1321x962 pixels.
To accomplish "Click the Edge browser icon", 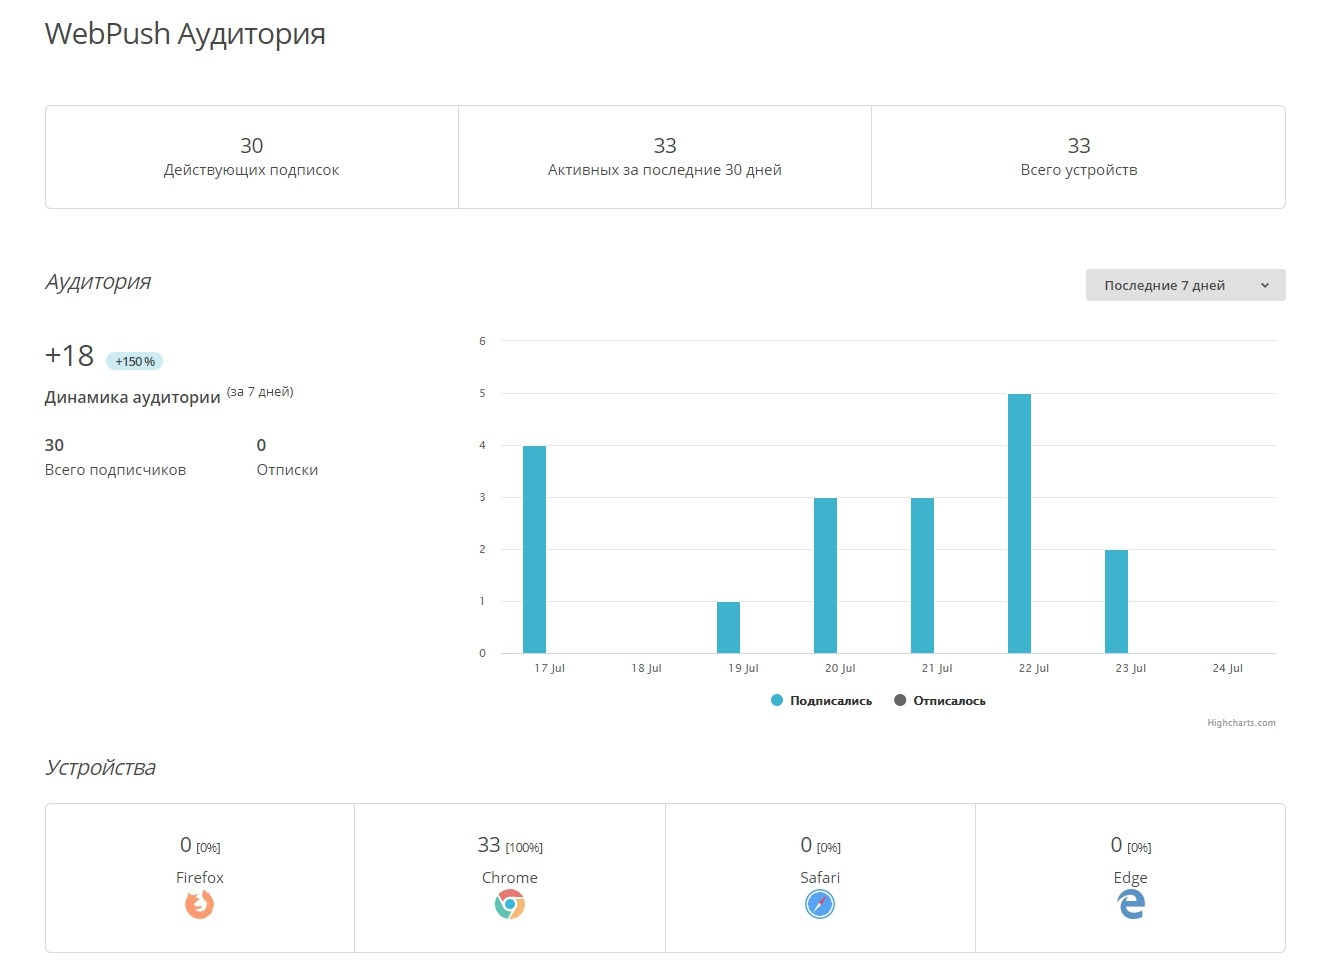I will [1131, 905].
